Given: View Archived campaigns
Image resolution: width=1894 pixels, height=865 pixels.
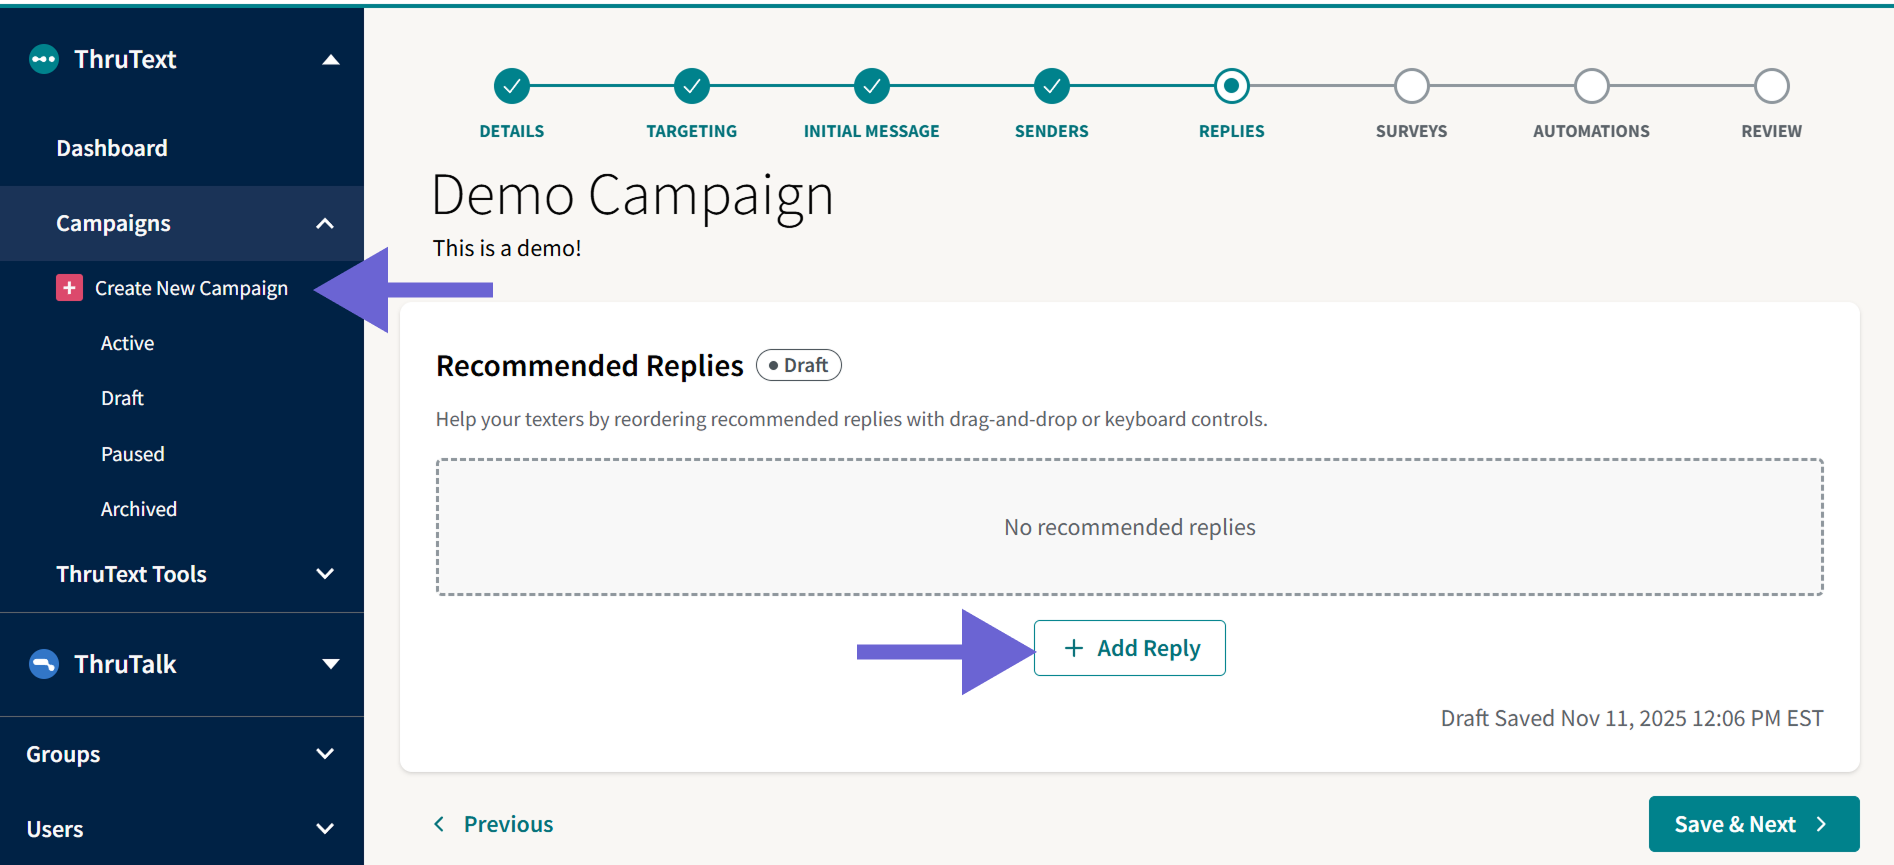Looking at the screenshot, I should pyautogui.click(x=139, y=508).
